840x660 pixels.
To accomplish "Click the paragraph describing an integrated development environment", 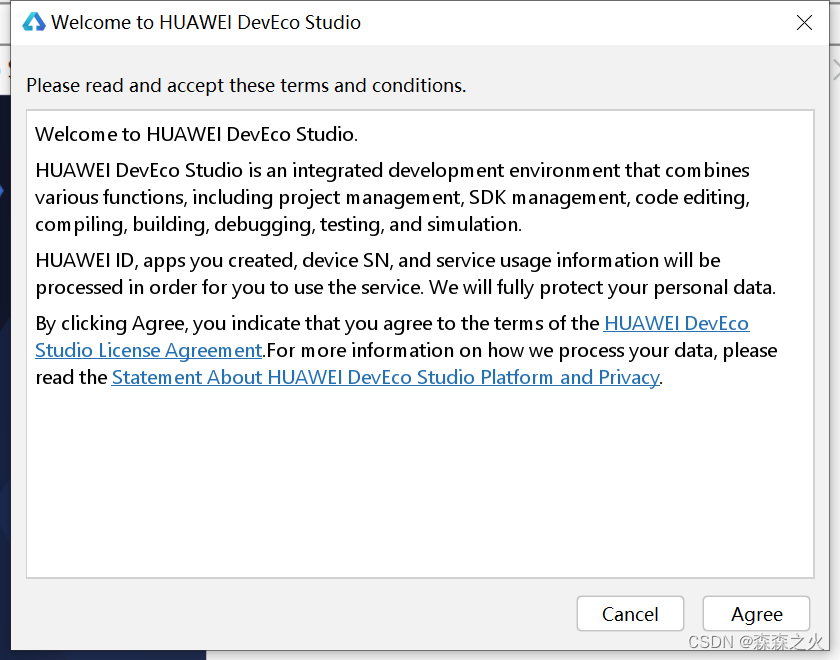I will click(x=392, y=197).
